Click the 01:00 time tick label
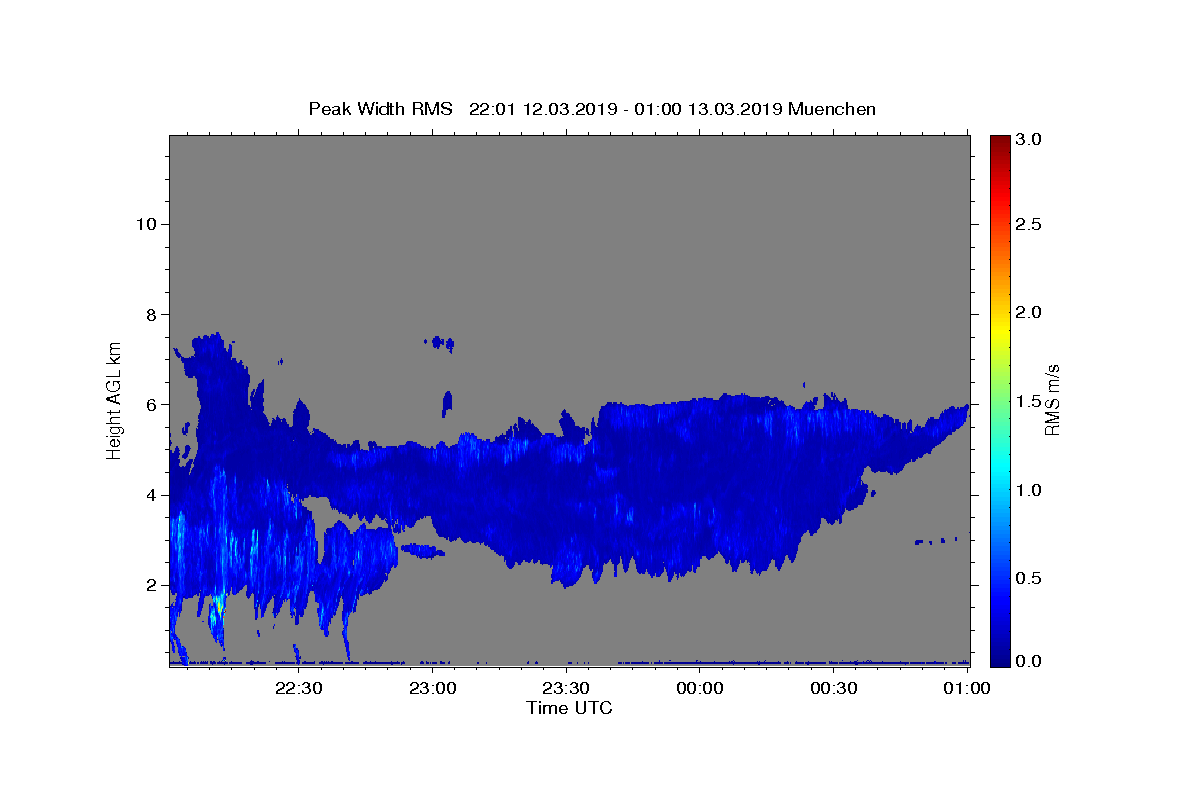The width and height of the screenshot is (1200, 800). tap(968, 688)
